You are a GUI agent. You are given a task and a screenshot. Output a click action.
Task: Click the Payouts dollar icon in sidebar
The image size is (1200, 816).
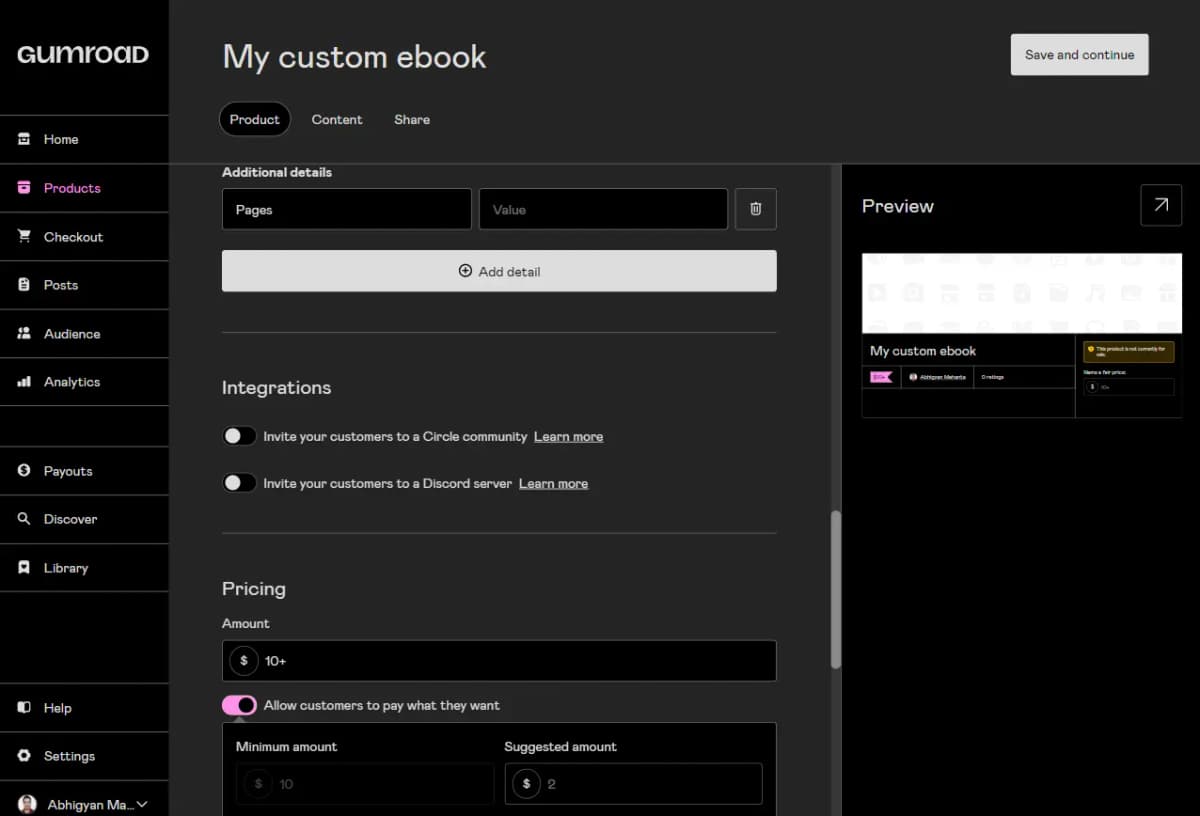[x=24, y=471]
